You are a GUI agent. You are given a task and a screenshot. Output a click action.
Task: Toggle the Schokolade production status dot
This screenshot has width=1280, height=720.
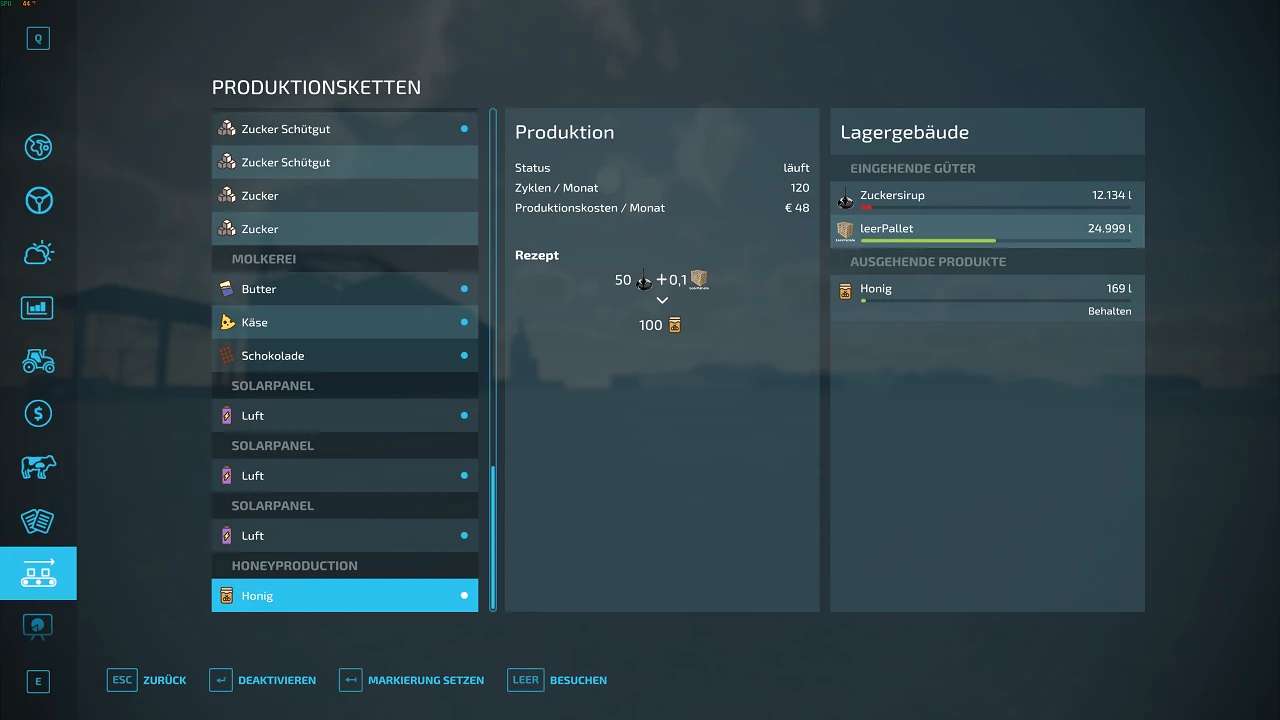click(x=464, y=356)
